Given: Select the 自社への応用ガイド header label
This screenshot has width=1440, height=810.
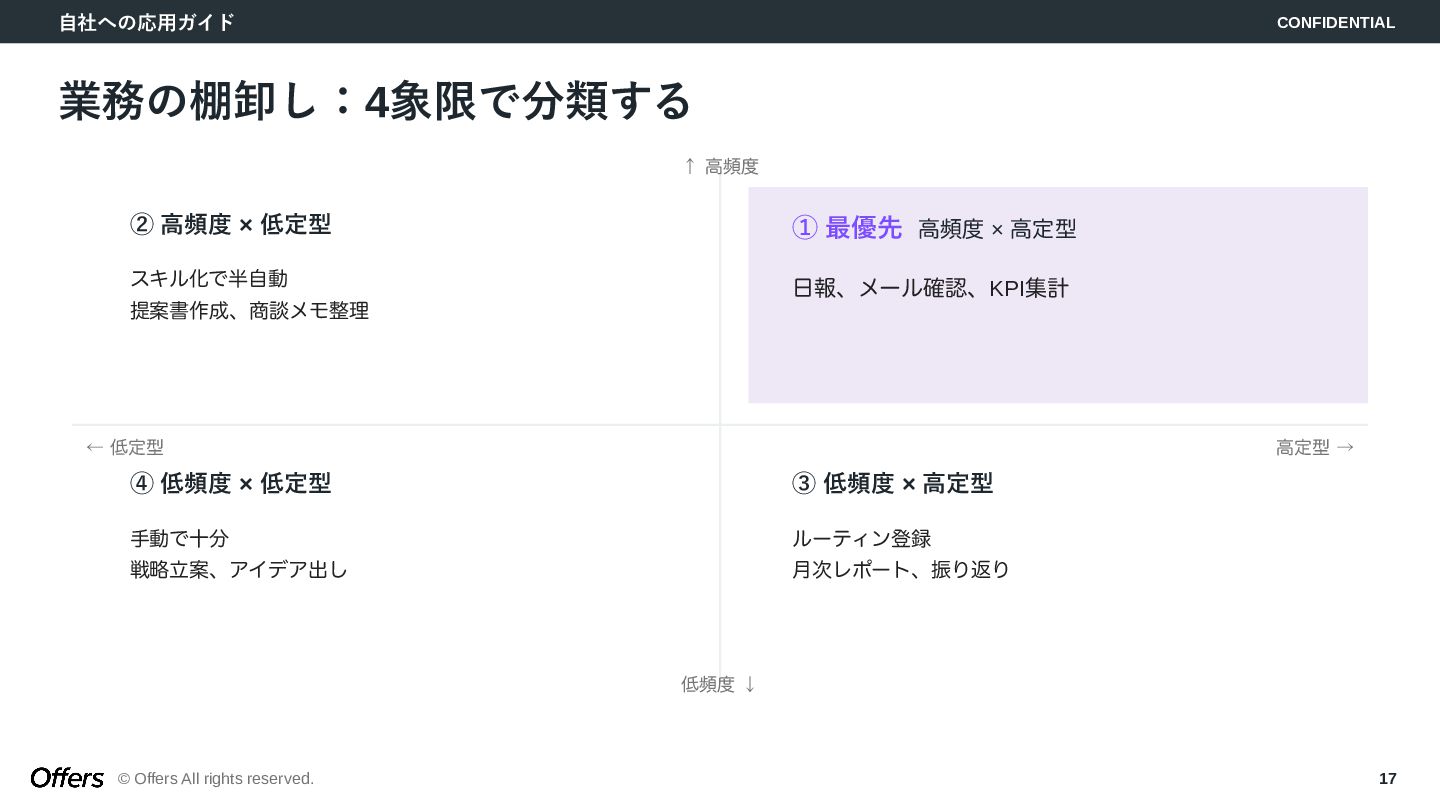Looking at the screenshot, I should (147, 22).
